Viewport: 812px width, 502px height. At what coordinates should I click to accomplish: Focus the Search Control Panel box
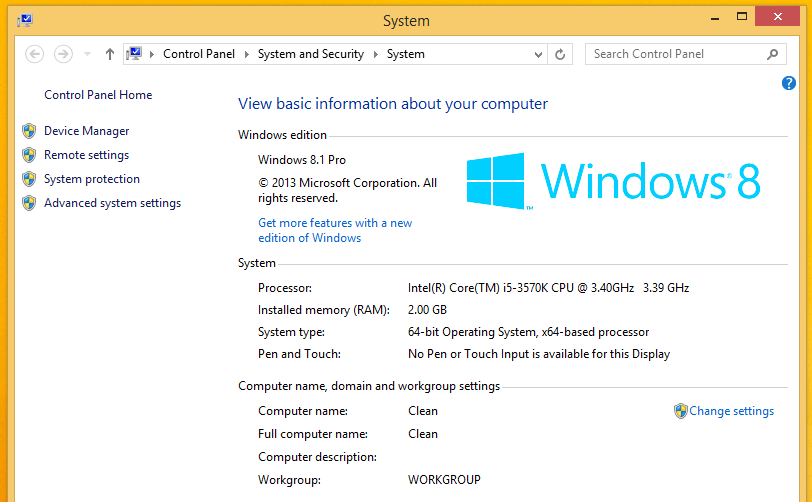click(x=675, y=54)
